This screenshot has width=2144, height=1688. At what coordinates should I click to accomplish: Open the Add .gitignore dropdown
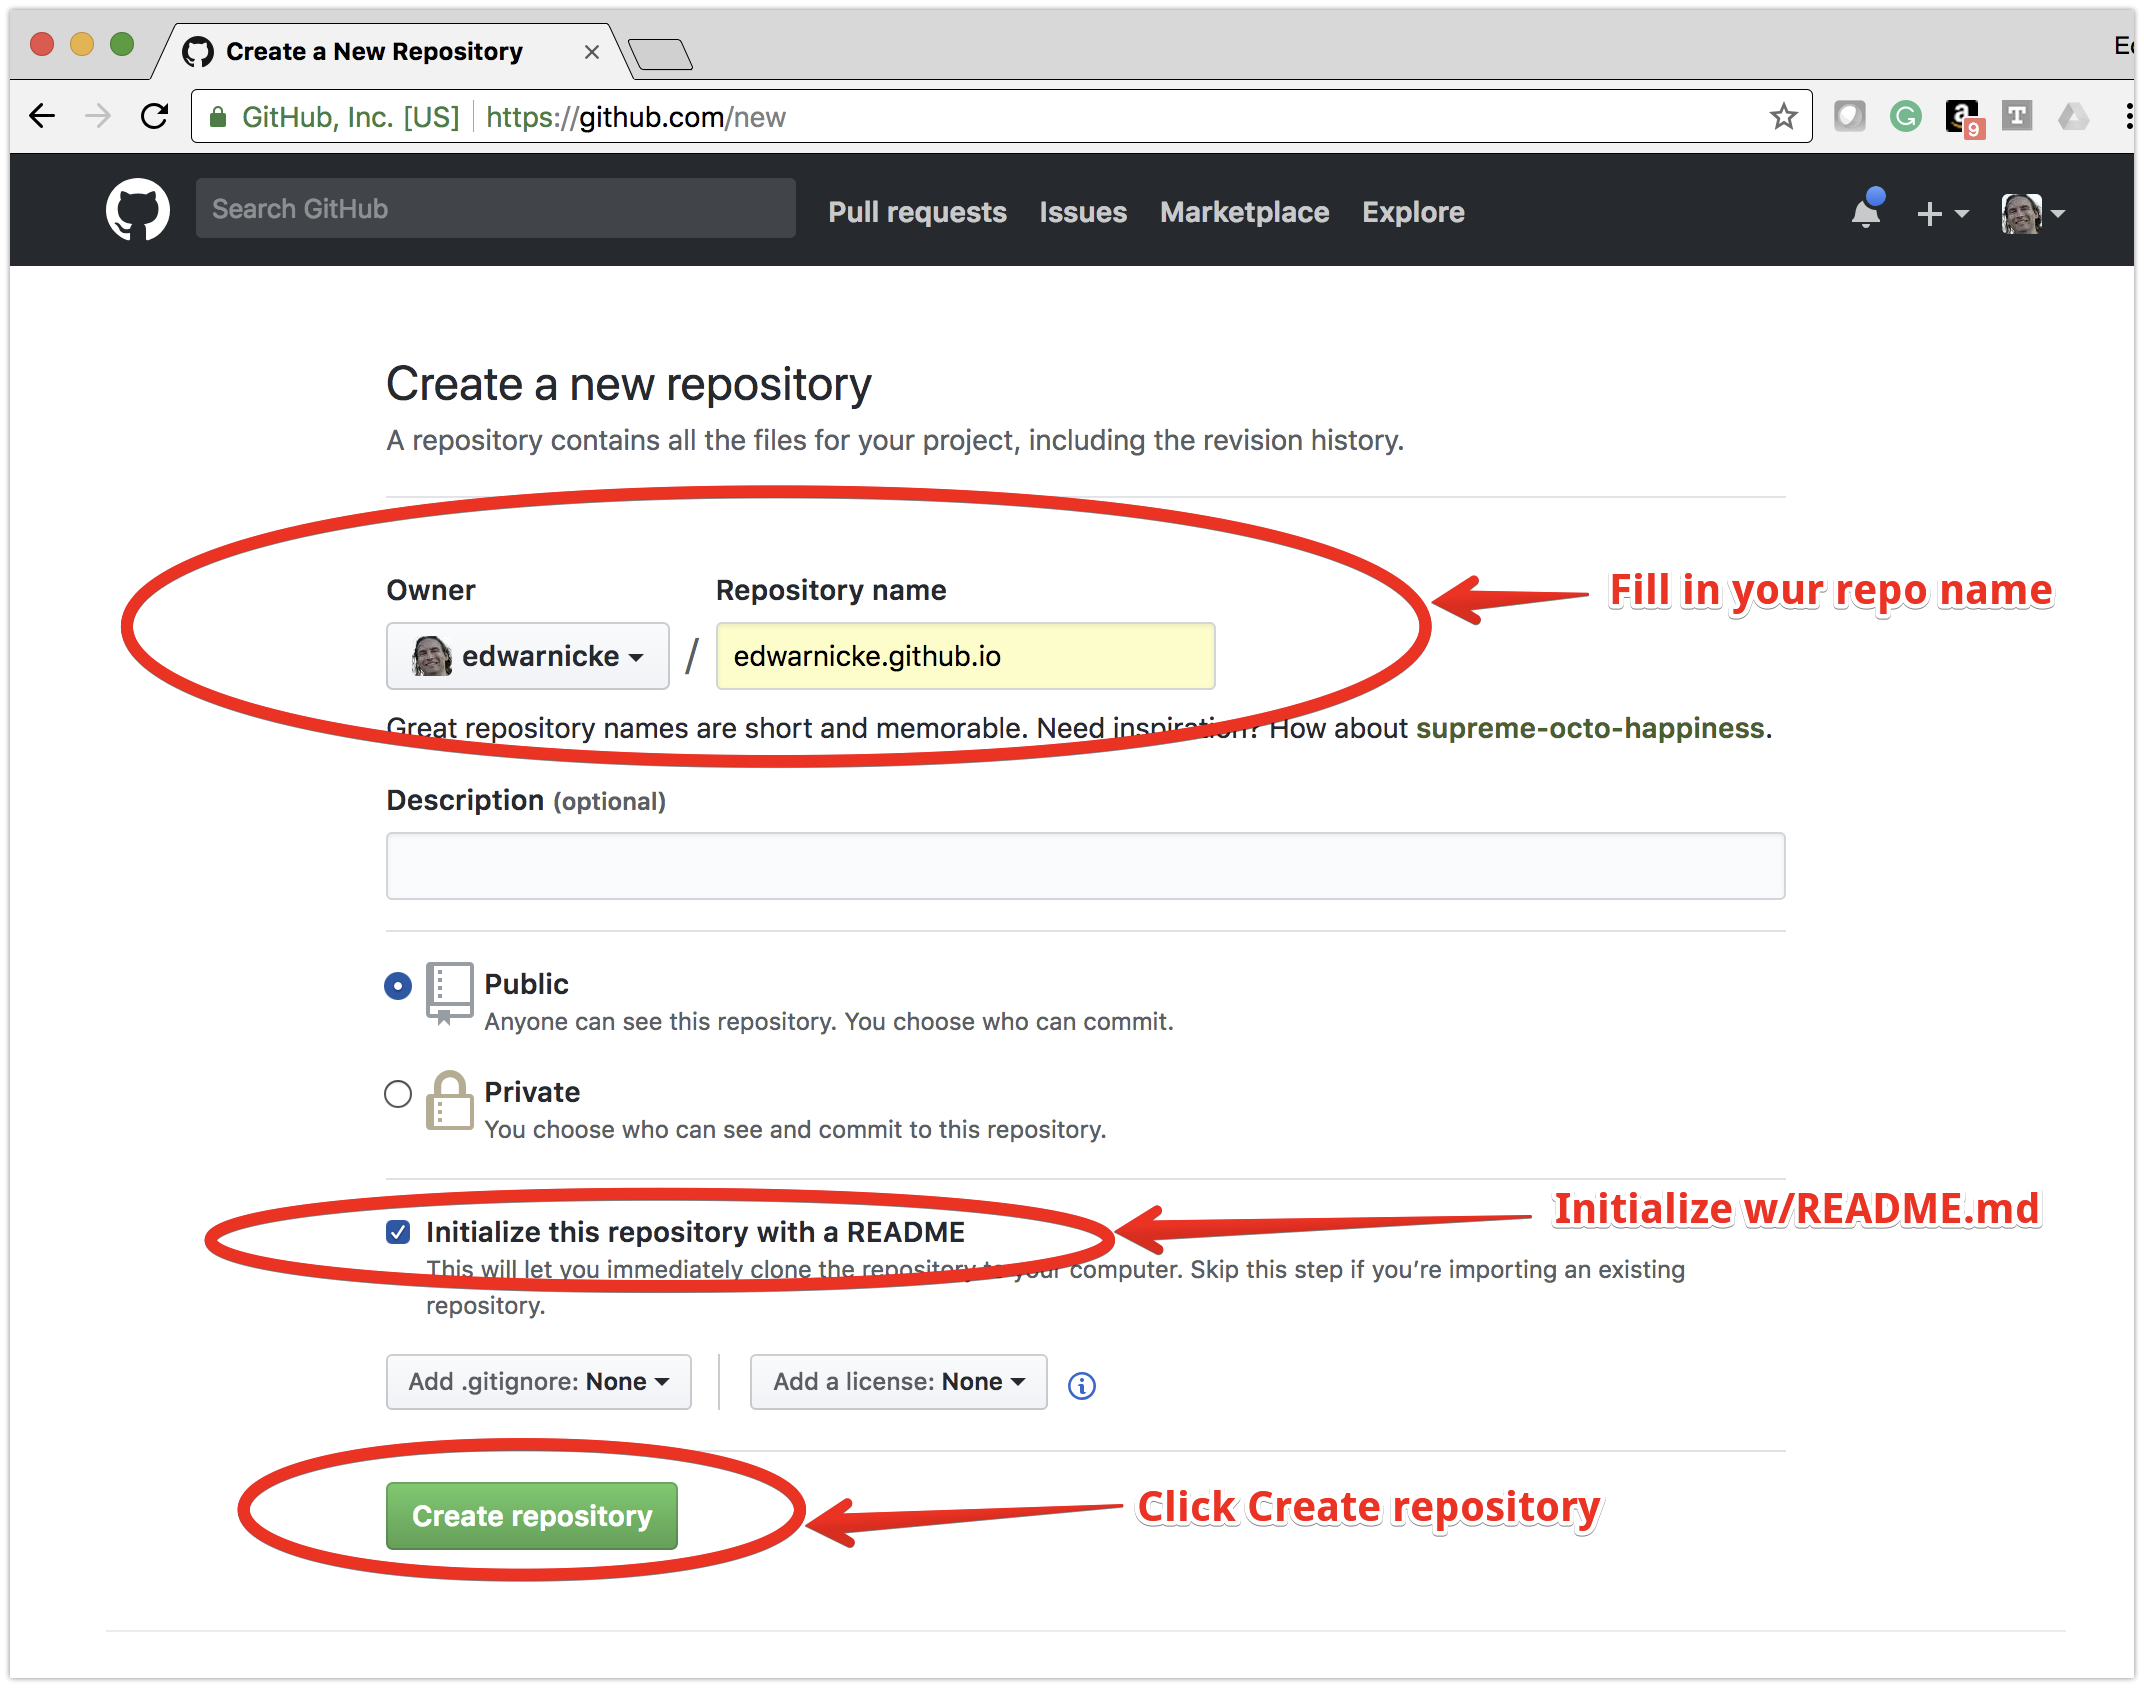tap(539, 1382)
